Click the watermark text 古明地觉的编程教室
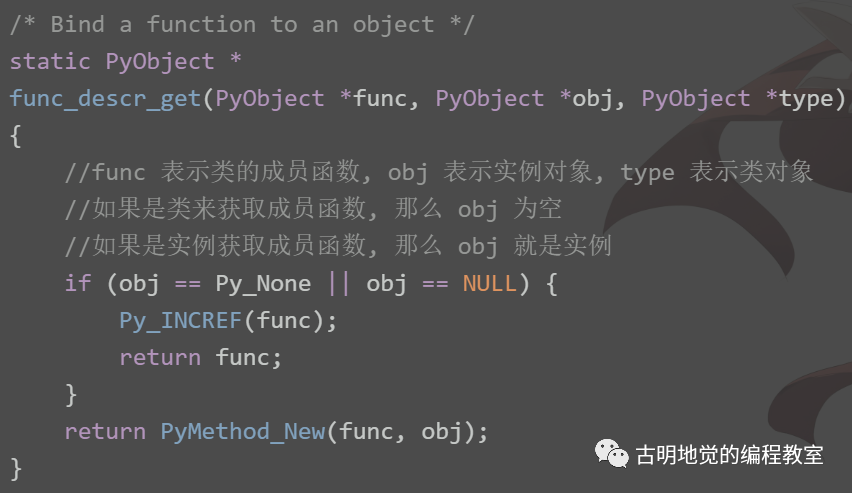852x493 pixels. [x=729, y=455]
